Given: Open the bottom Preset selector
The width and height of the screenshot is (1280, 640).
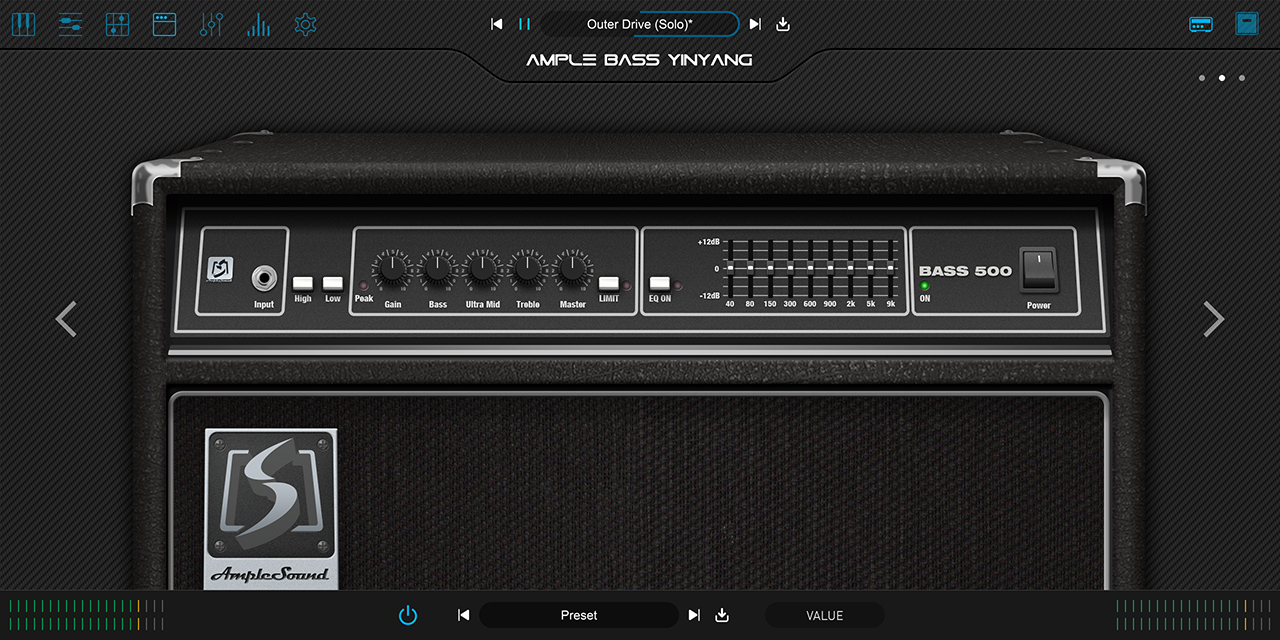Looking at the screenshot, I should (x=579, y=615).
